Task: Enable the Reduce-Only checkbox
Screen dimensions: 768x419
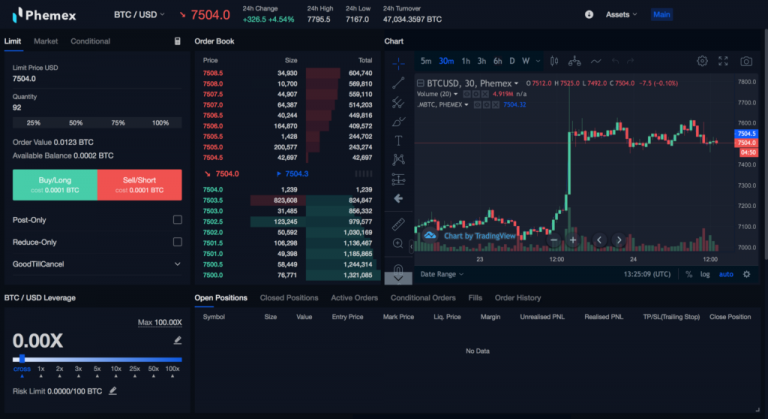Action: point(177,242)
